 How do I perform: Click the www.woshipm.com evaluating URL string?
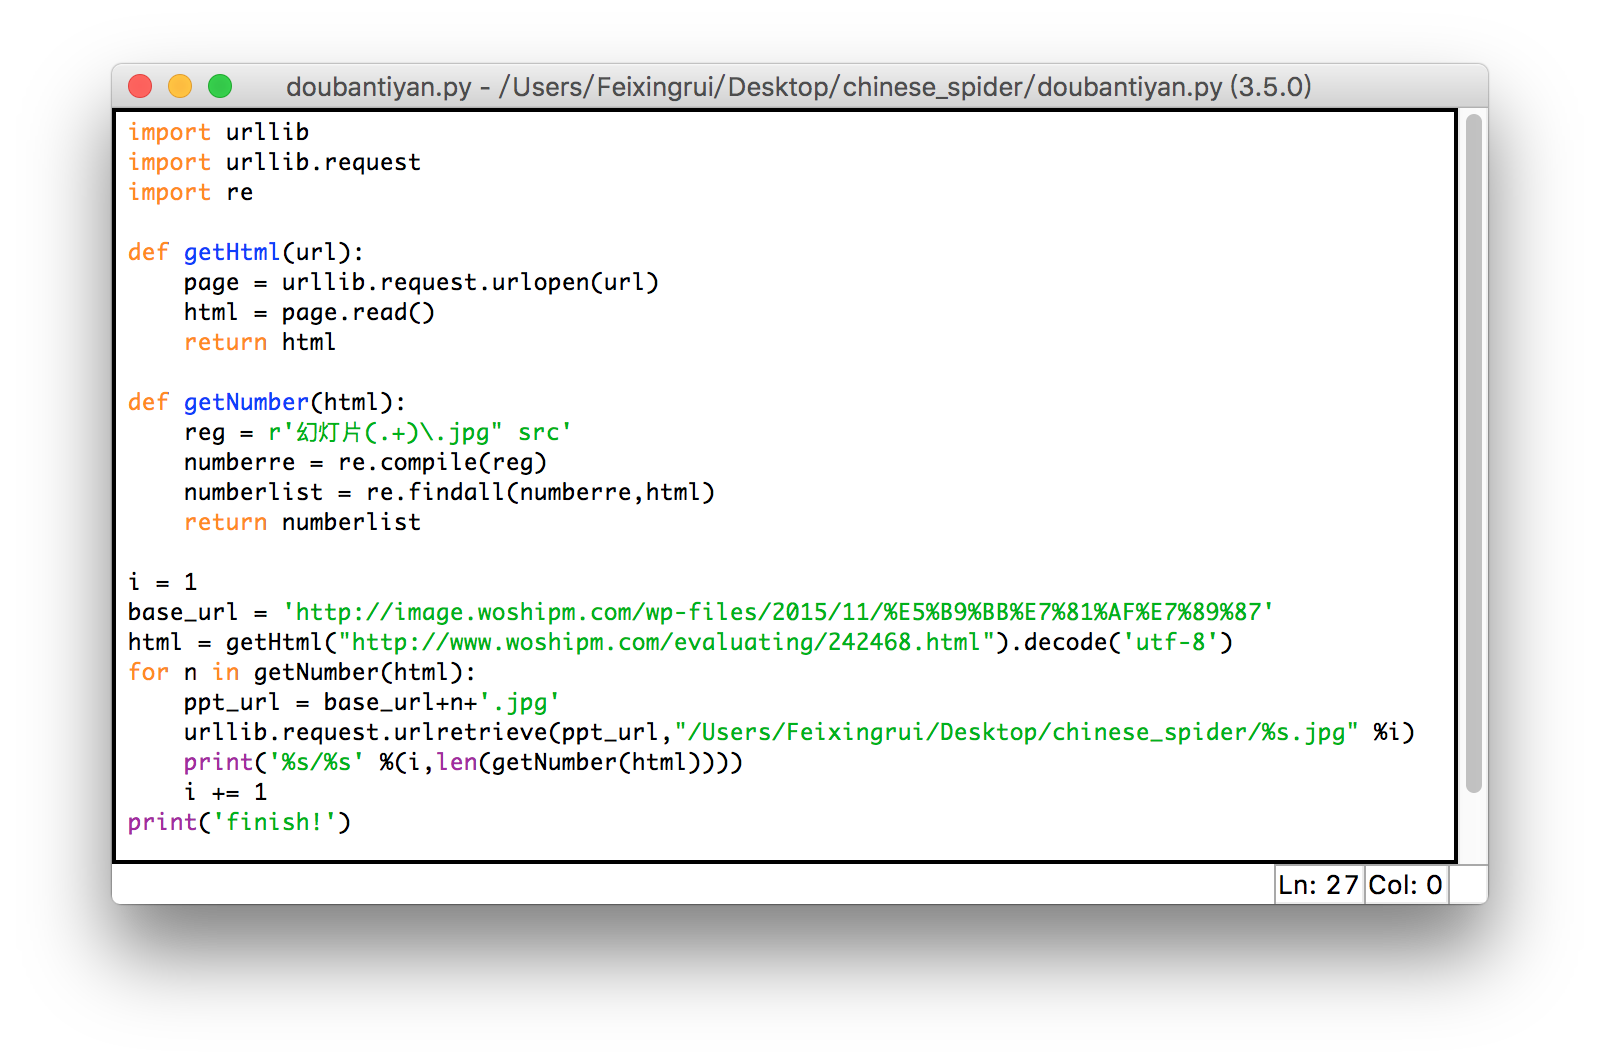pyautogui.click(x=666, y=642)
